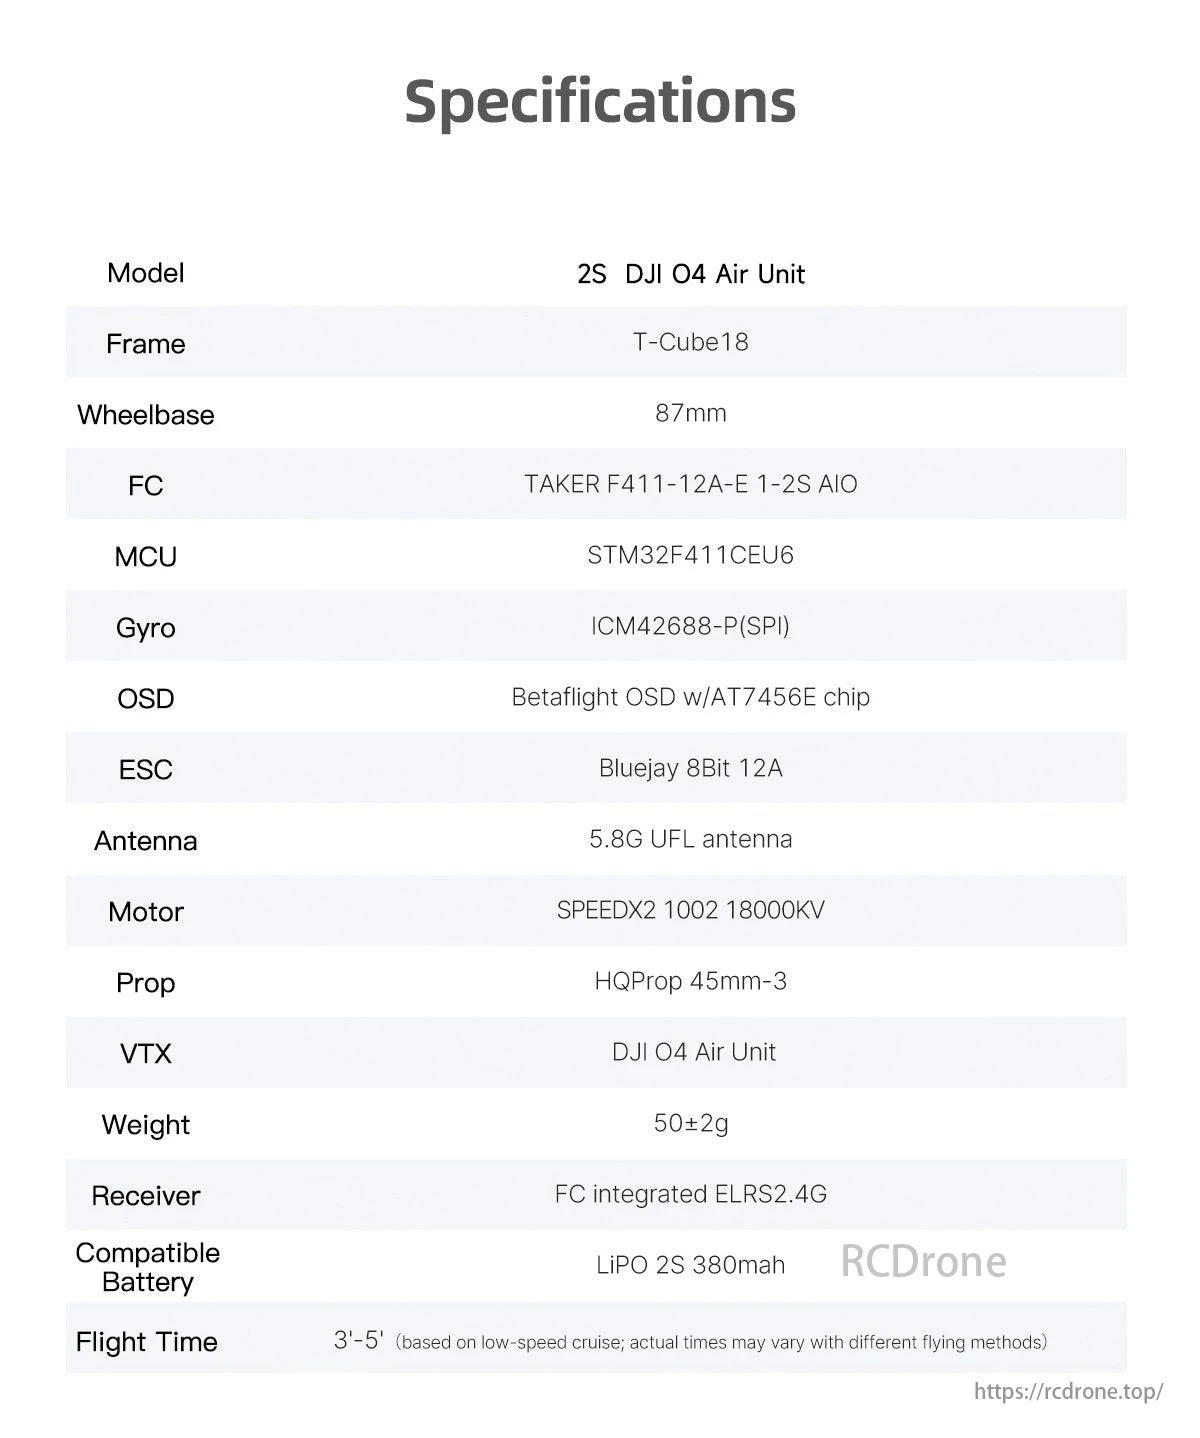
Task: Select the ICM42688-P(SPI) gyro value
Action: click(691, 626)
